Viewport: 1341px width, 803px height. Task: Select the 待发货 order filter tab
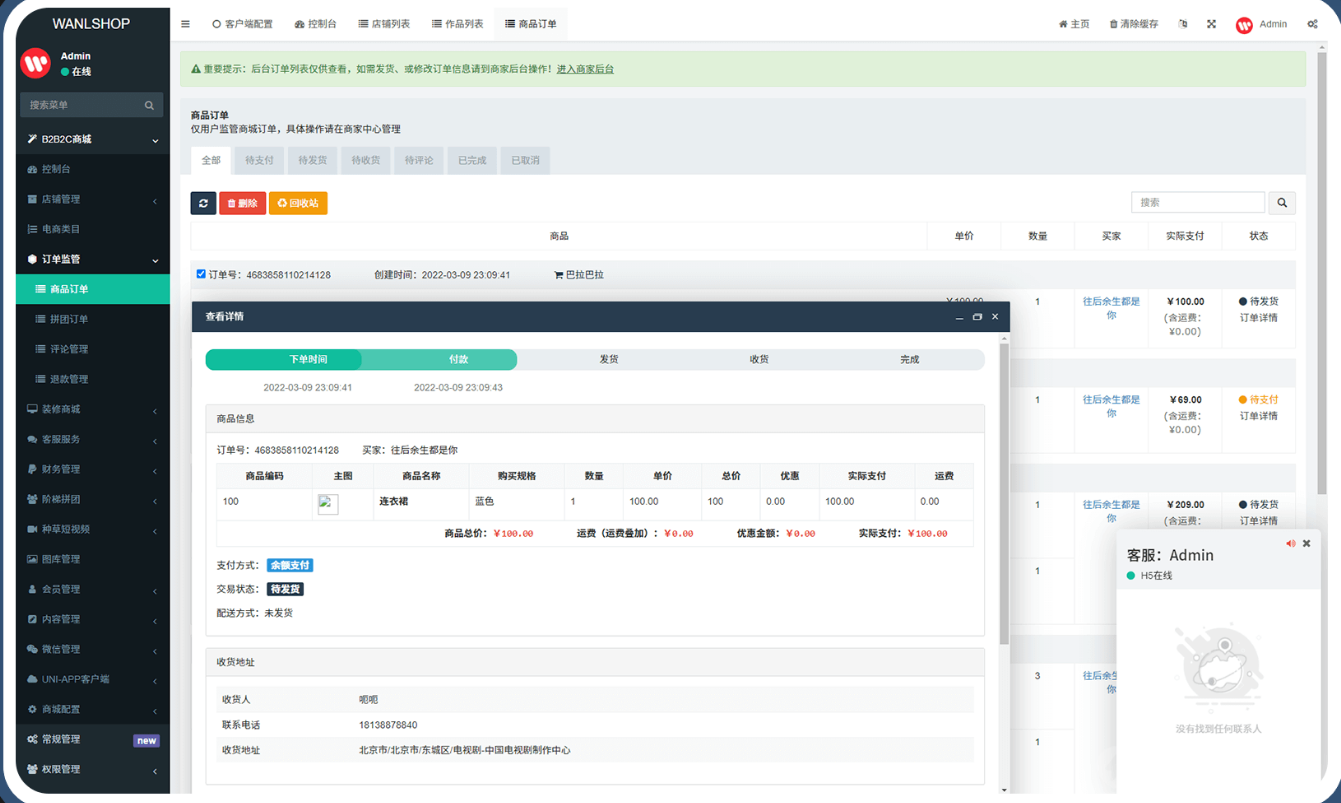(312, 160)
